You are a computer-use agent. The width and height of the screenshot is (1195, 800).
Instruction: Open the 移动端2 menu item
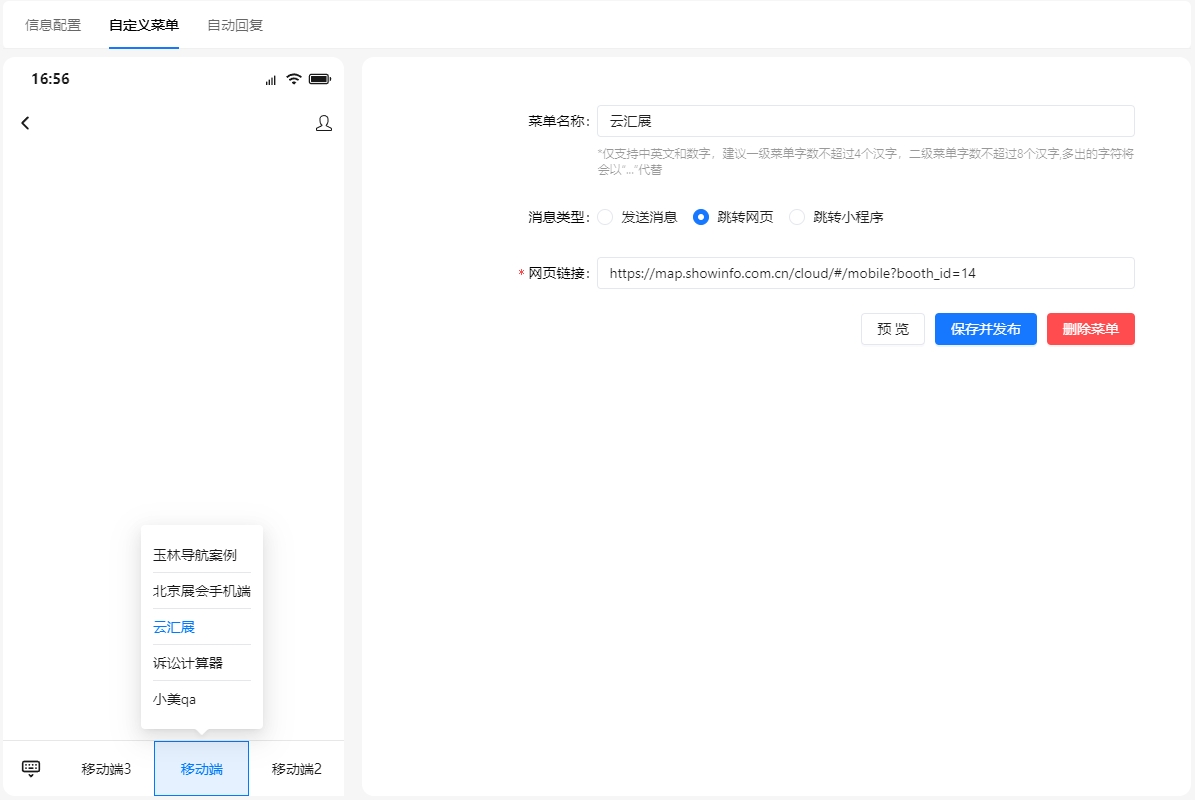click(296, 767)
